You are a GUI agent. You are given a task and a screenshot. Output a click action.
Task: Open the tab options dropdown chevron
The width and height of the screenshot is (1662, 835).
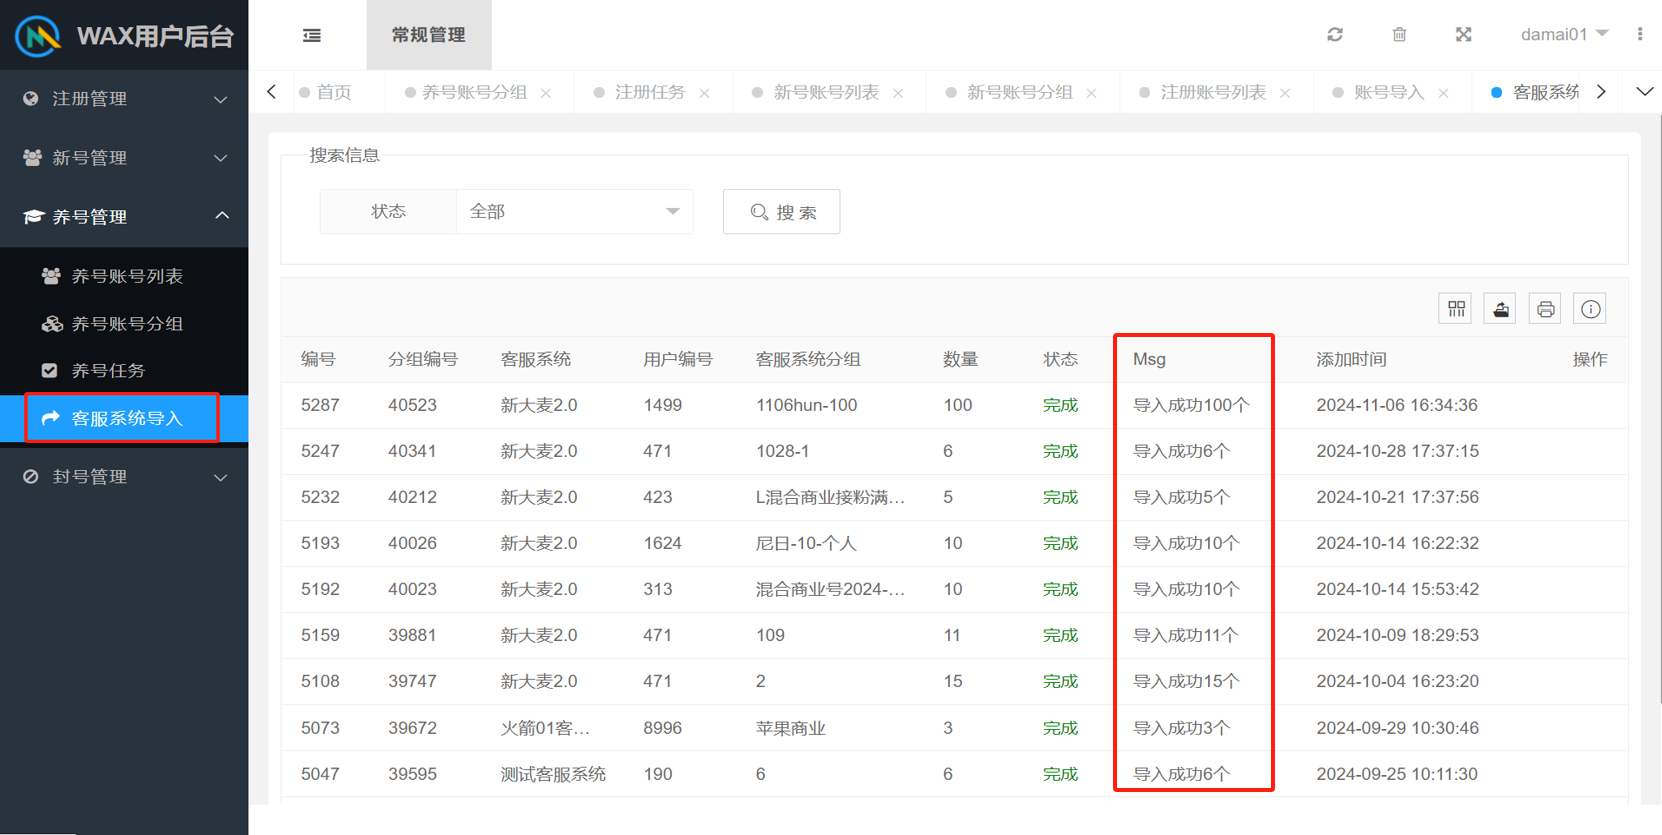click(x=1644, y=92)
